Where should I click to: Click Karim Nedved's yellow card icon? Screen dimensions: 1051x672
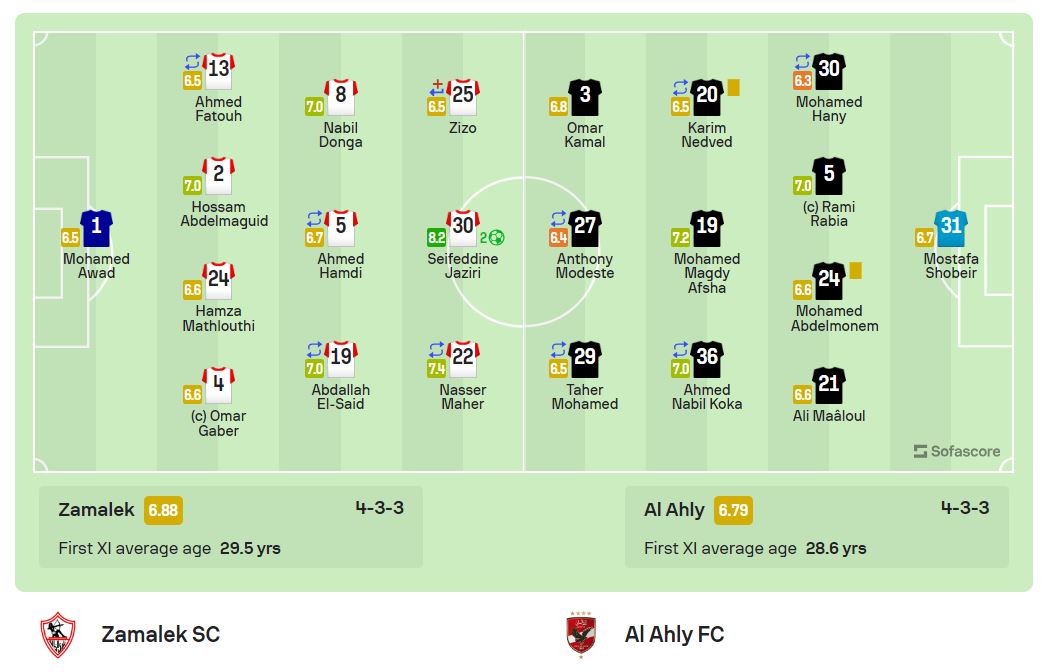[733, 88]
